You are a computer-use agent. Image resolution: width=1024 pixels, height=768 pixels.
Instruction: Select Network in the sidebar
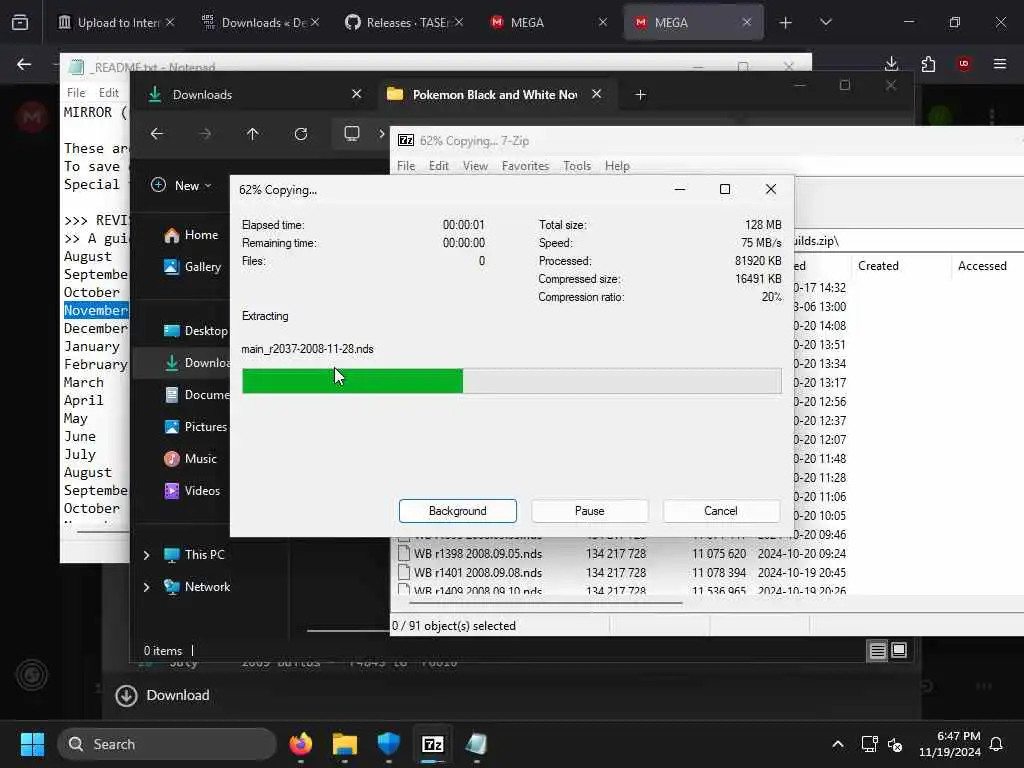coord(197,586)
